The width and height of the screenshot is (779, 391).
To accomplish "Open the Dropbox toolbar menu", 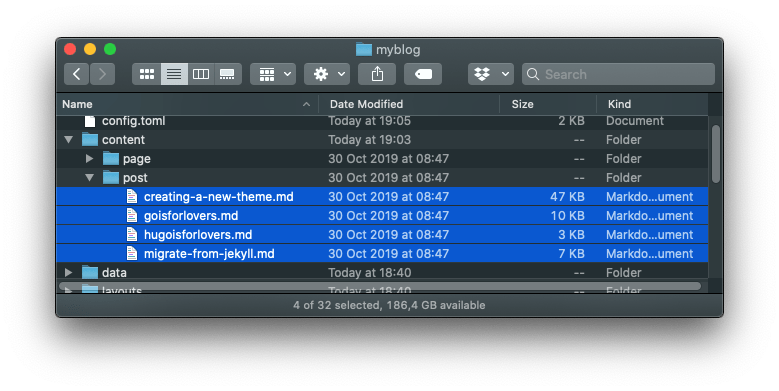I will pos(491,74).
